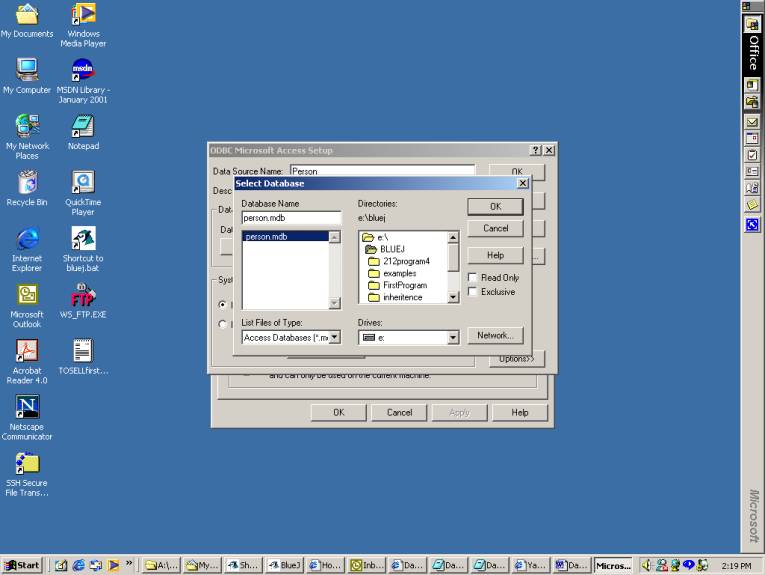Screen dimensions: 765x575
Task: Click Help in Select Database dialog
Action: (x=495, y=255)
